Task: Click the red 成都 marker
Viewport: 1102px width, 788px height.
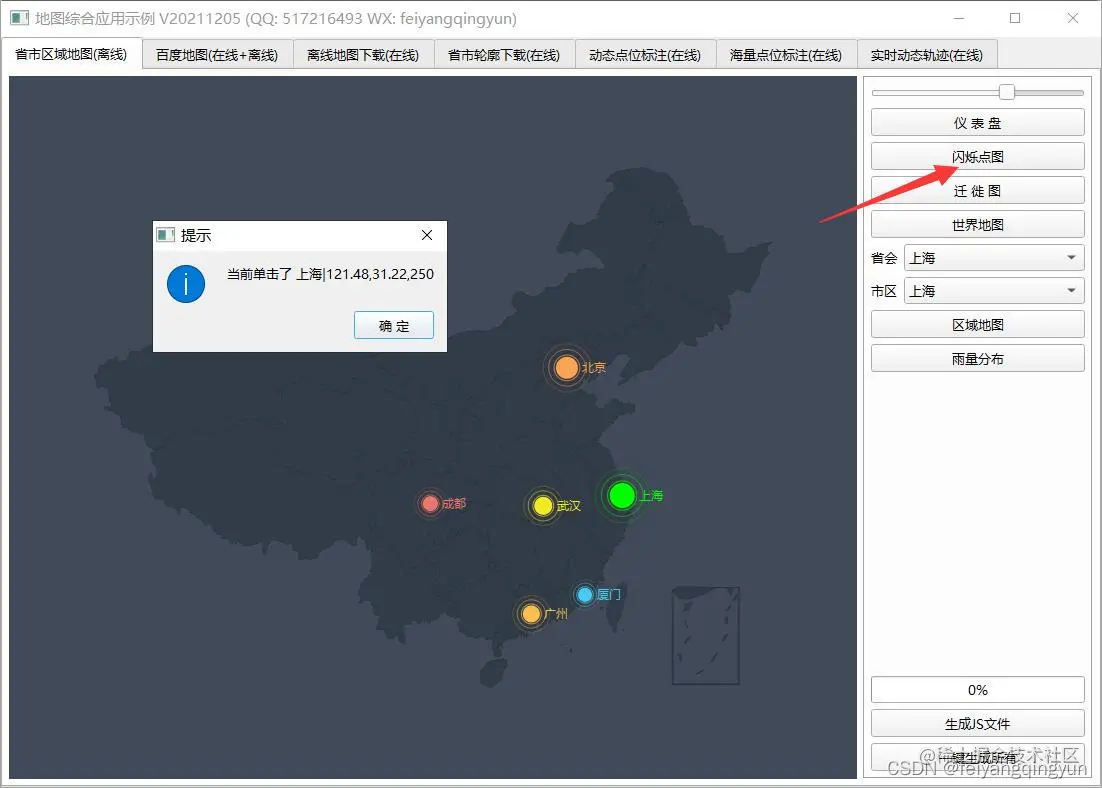Action: [x=430, y=503]
